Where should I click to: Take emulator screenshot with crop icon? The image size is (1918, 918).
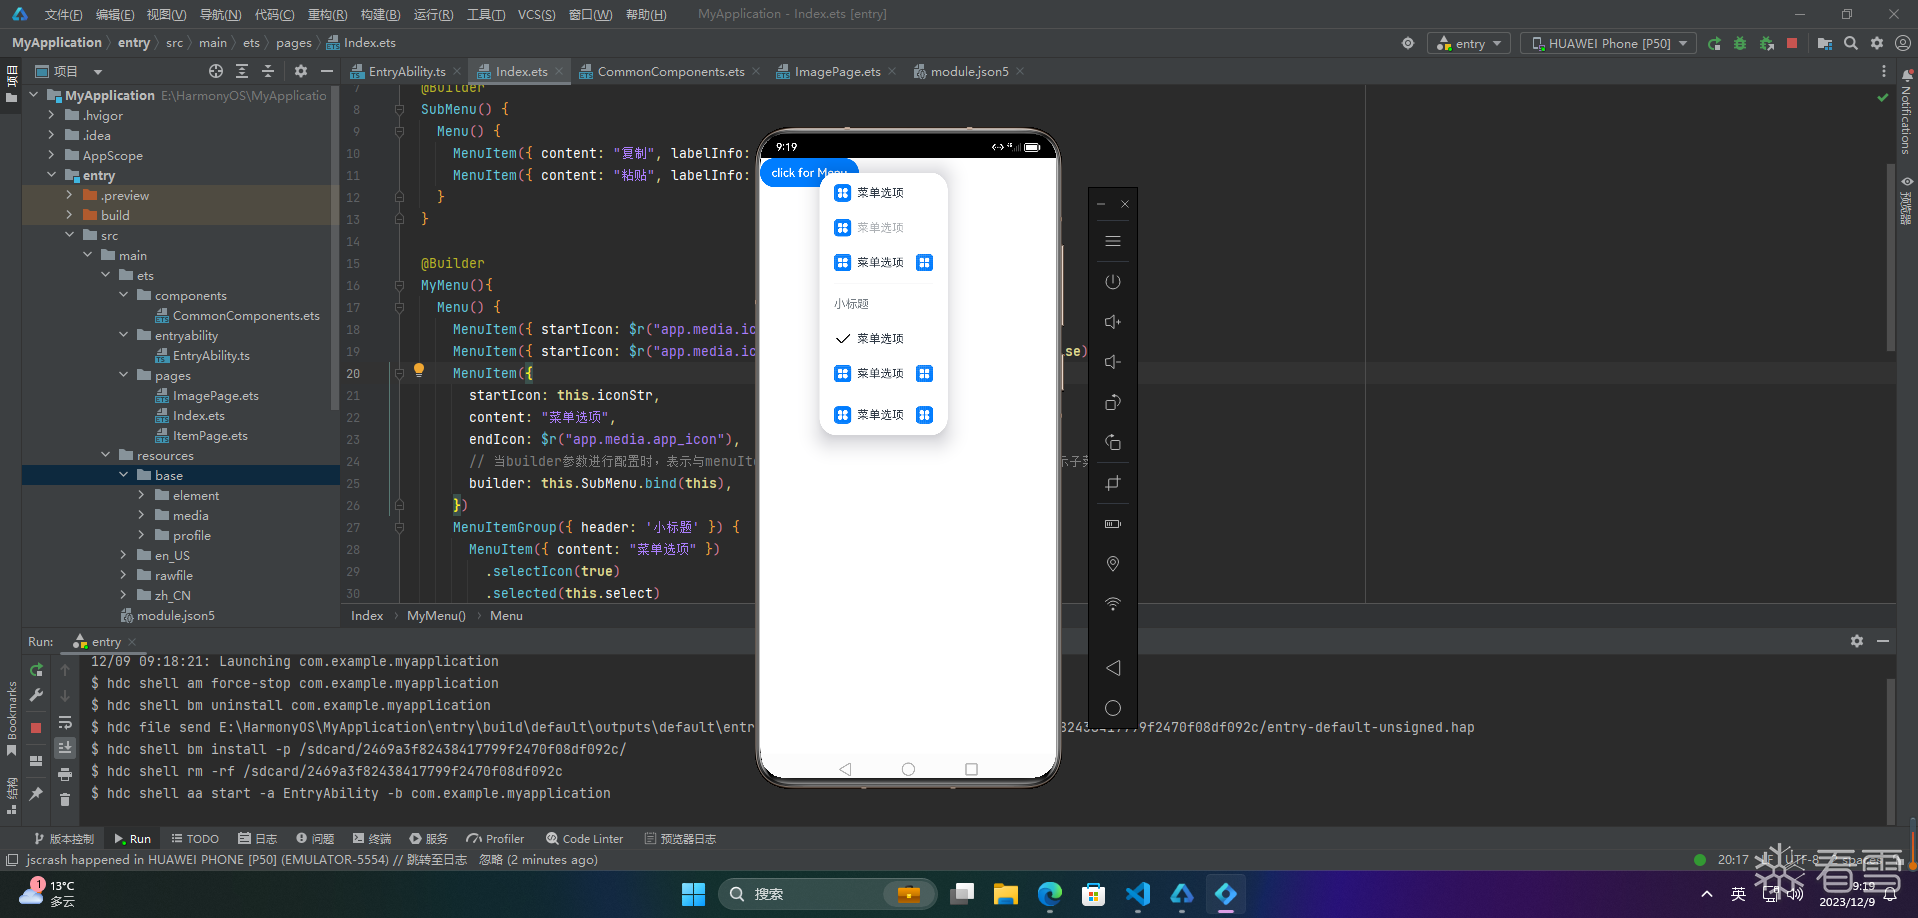coord(1112,483)
